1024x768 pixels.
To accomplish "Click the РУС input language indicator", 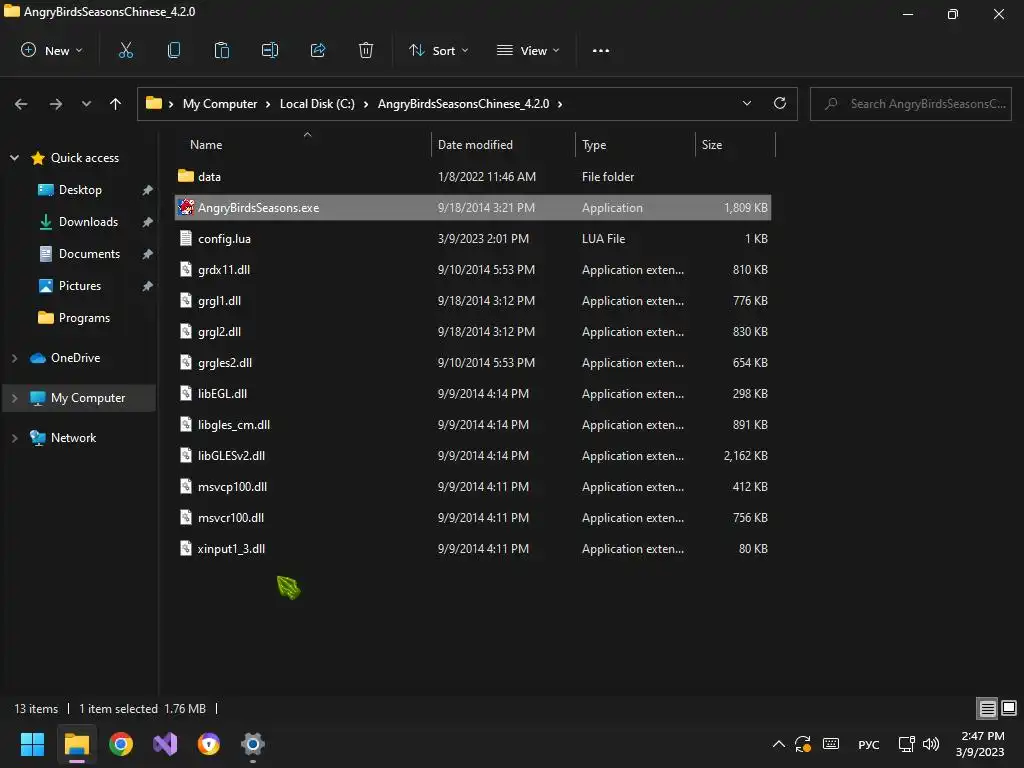I will tap(869, 744).
